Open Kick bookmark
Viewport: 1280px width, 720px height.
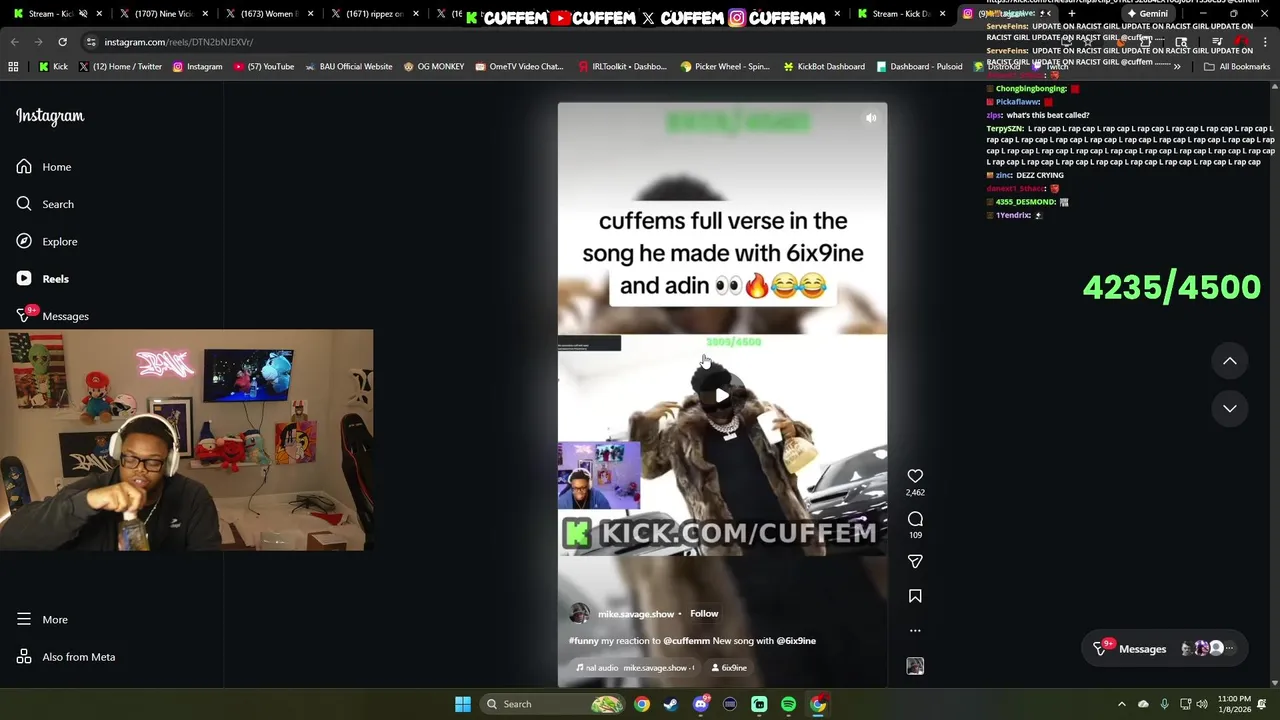pyautogui.click(x=53, y=67)
